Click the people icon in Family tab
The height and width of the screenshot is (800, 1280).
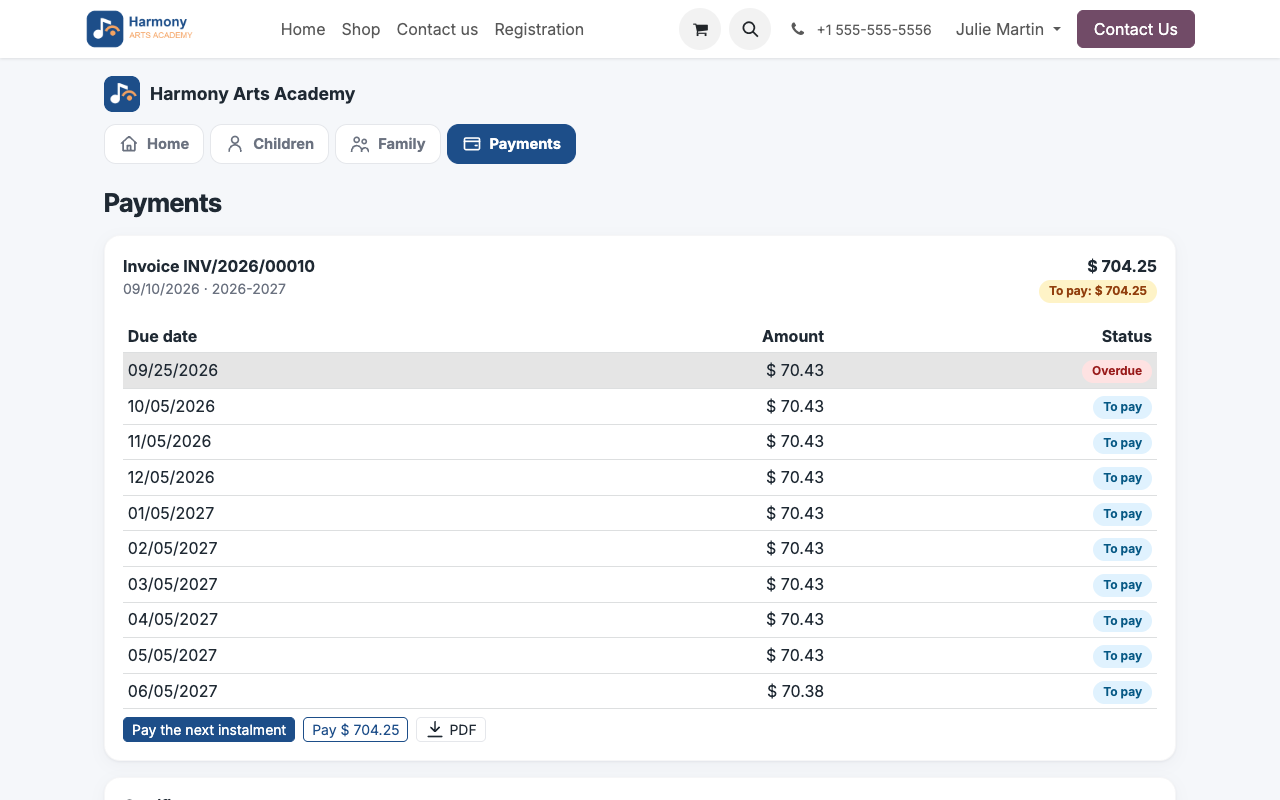360,144
